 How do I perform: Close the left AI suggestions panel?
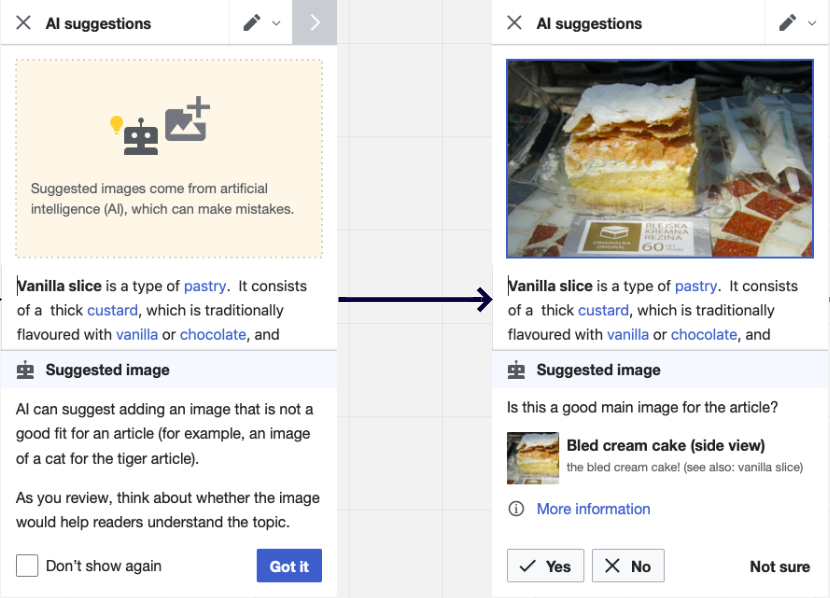(x=23, y=23)
